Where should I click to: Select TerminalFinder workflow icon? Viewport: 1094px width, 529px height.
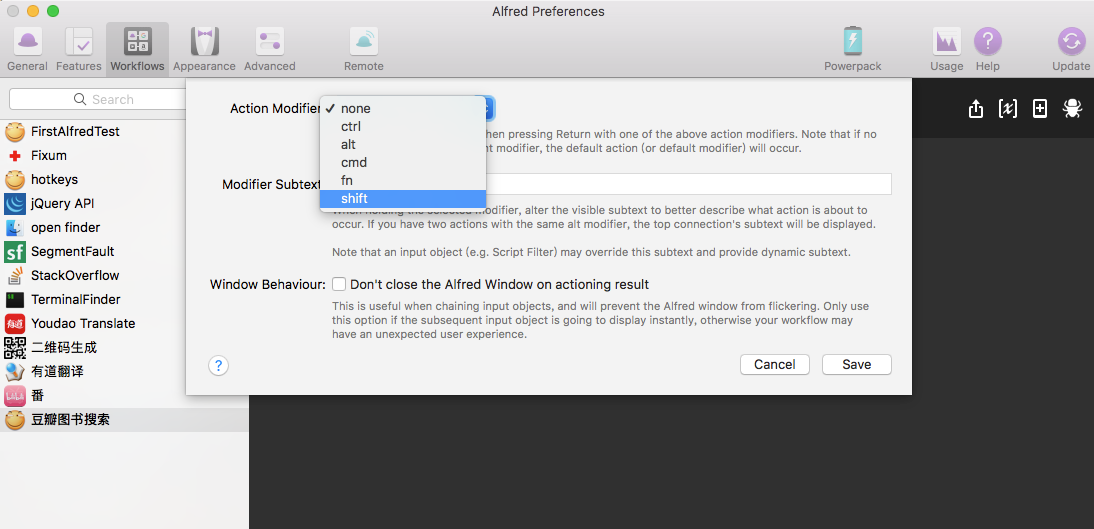[x=15, y=299]
